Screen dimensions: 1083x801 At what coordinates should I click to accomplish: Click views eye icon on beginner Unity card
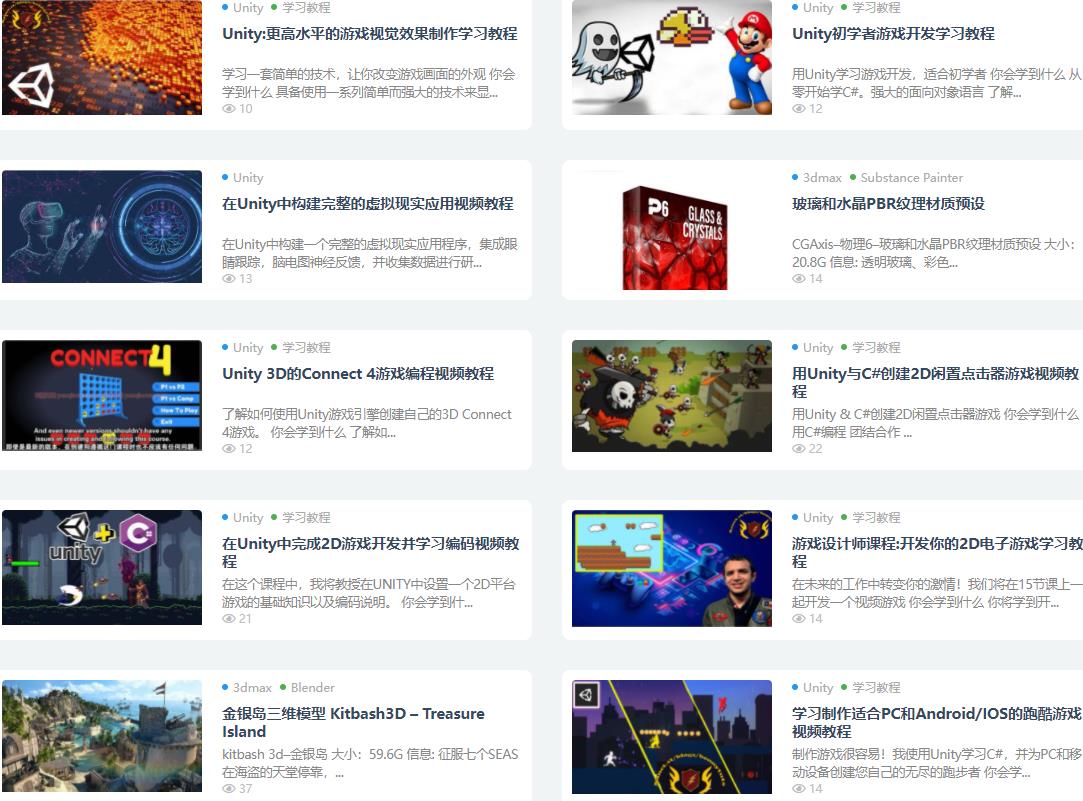pyautogui.click(x=798, y=109)
